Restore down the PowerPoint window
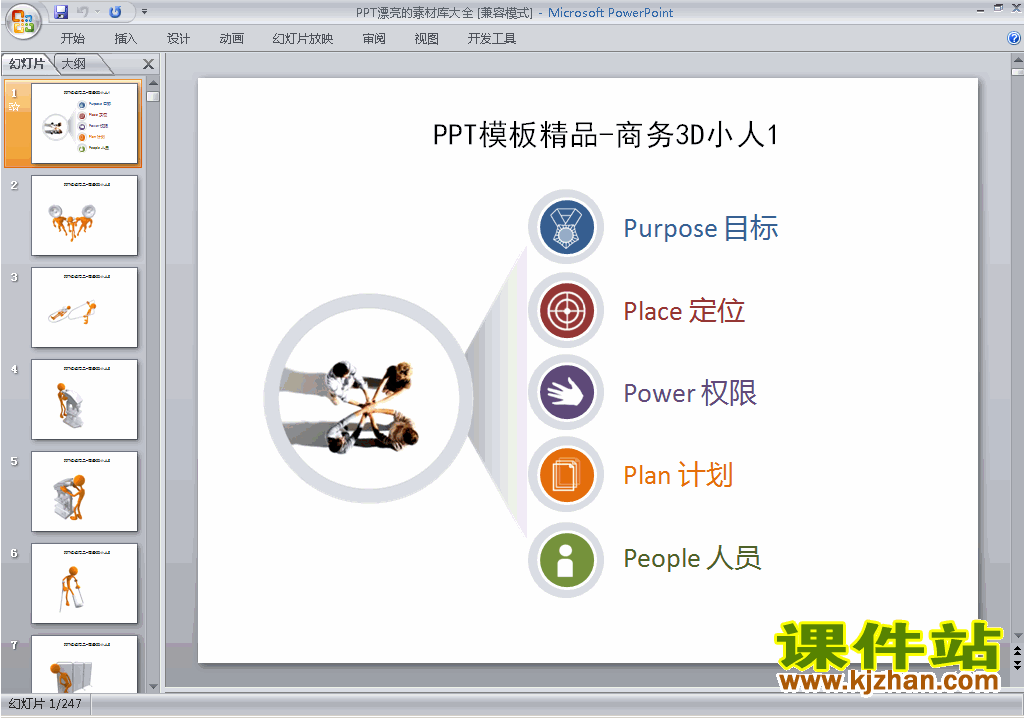The image size is (1024, 718). pyautogui.click(x=998, y=8)
